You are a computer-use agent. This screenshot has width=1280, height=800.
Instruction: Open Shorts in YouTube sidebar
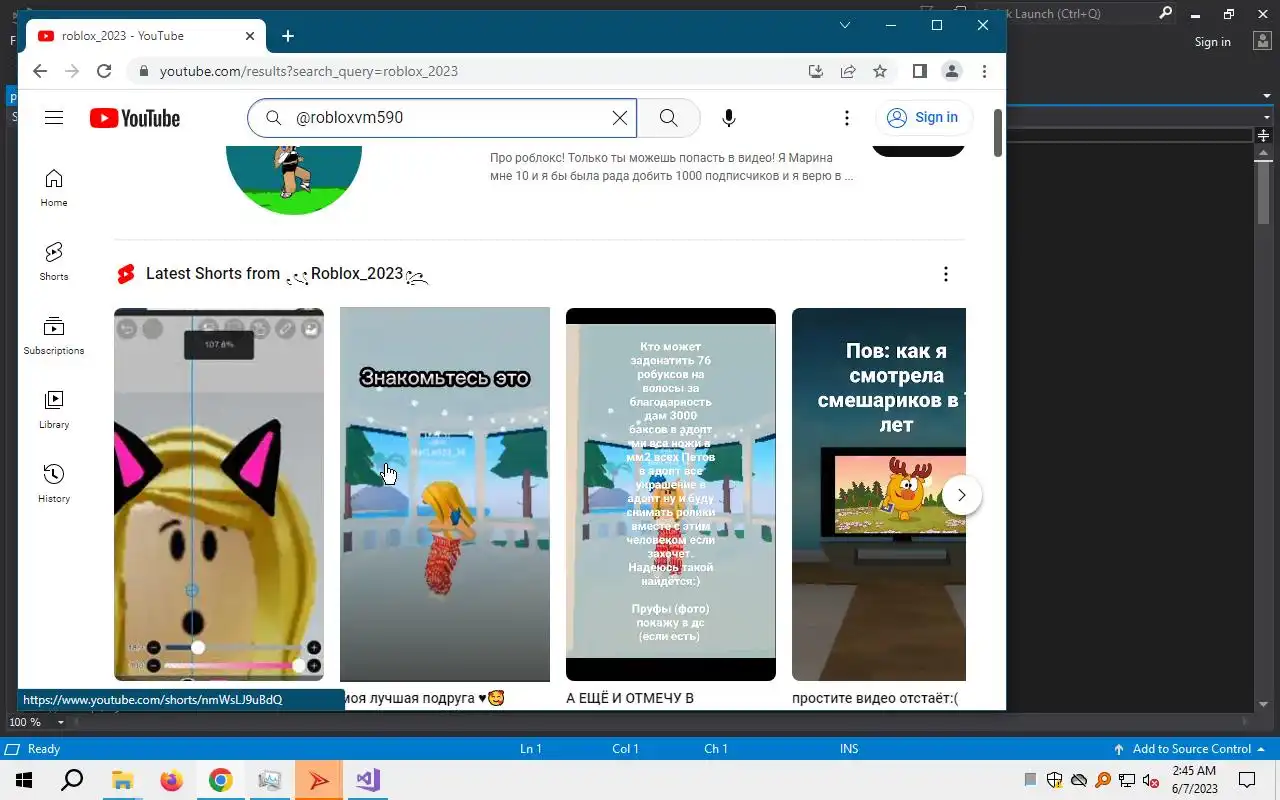[x=54, y=262]
